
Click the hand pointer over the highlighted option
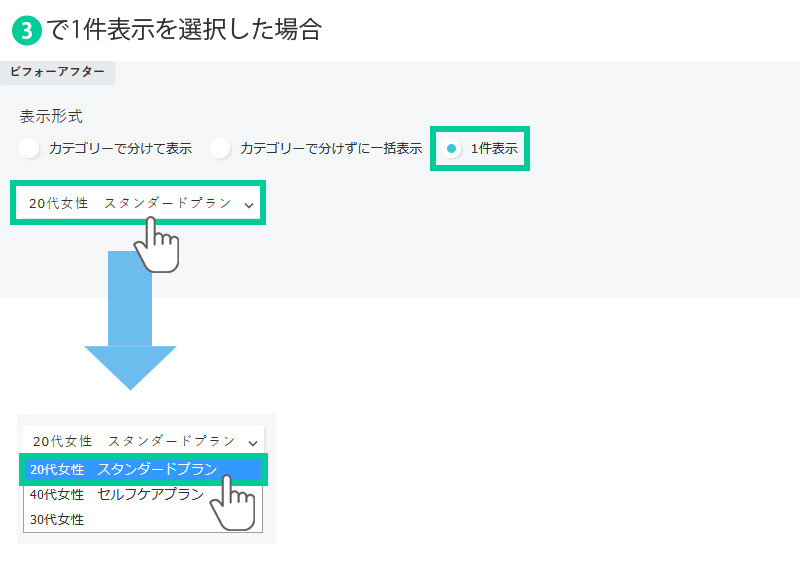click(234, 503)
